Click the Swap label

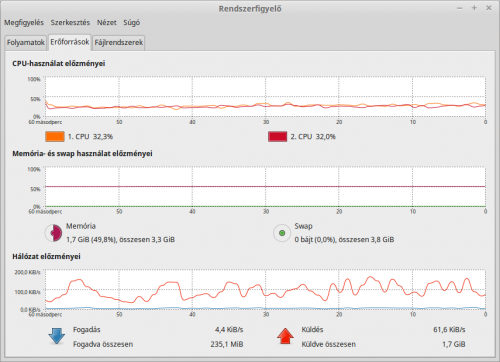tap(303, 226)
